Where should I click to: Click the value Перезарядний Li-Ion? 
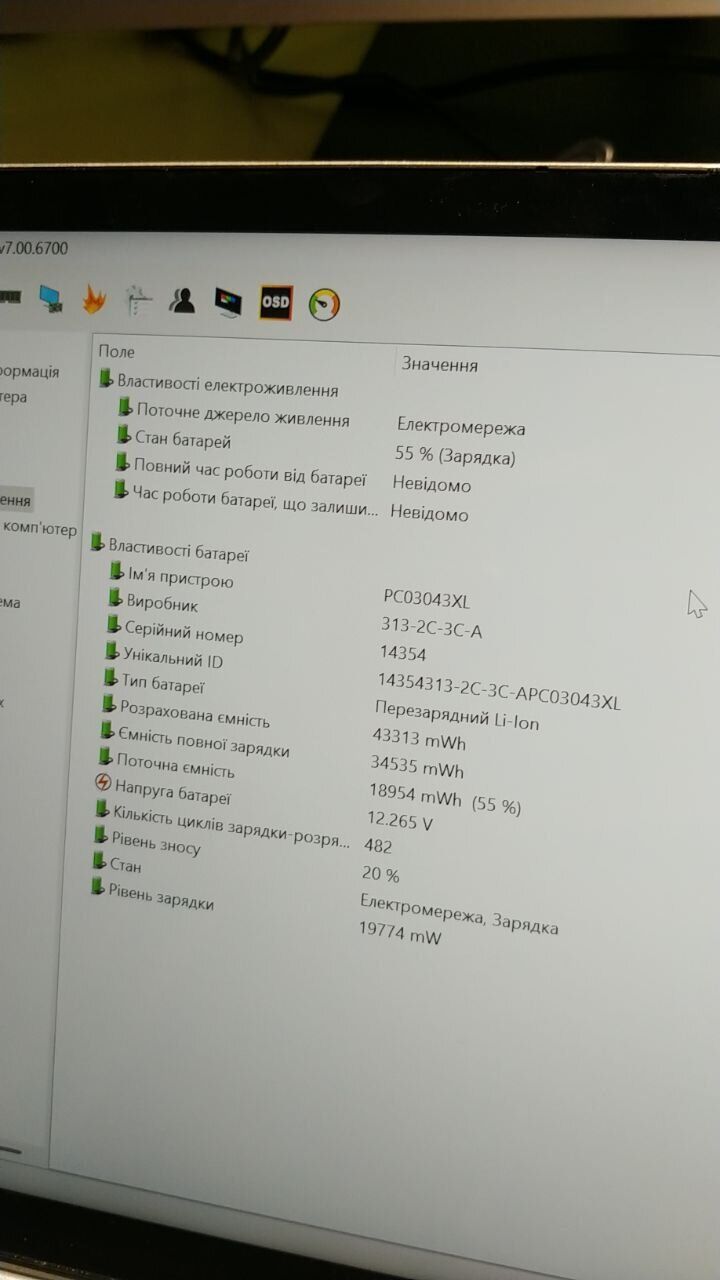[x=457, y=715]
